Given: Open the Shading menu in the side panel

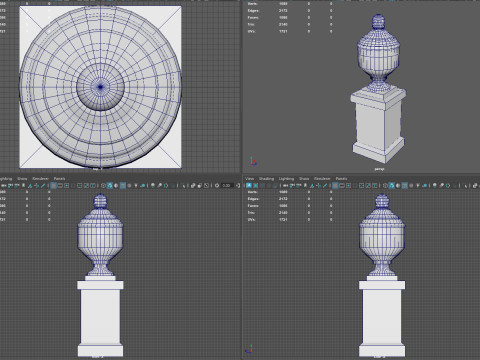Looking at the screenshot, I should [x=266, y=179].
